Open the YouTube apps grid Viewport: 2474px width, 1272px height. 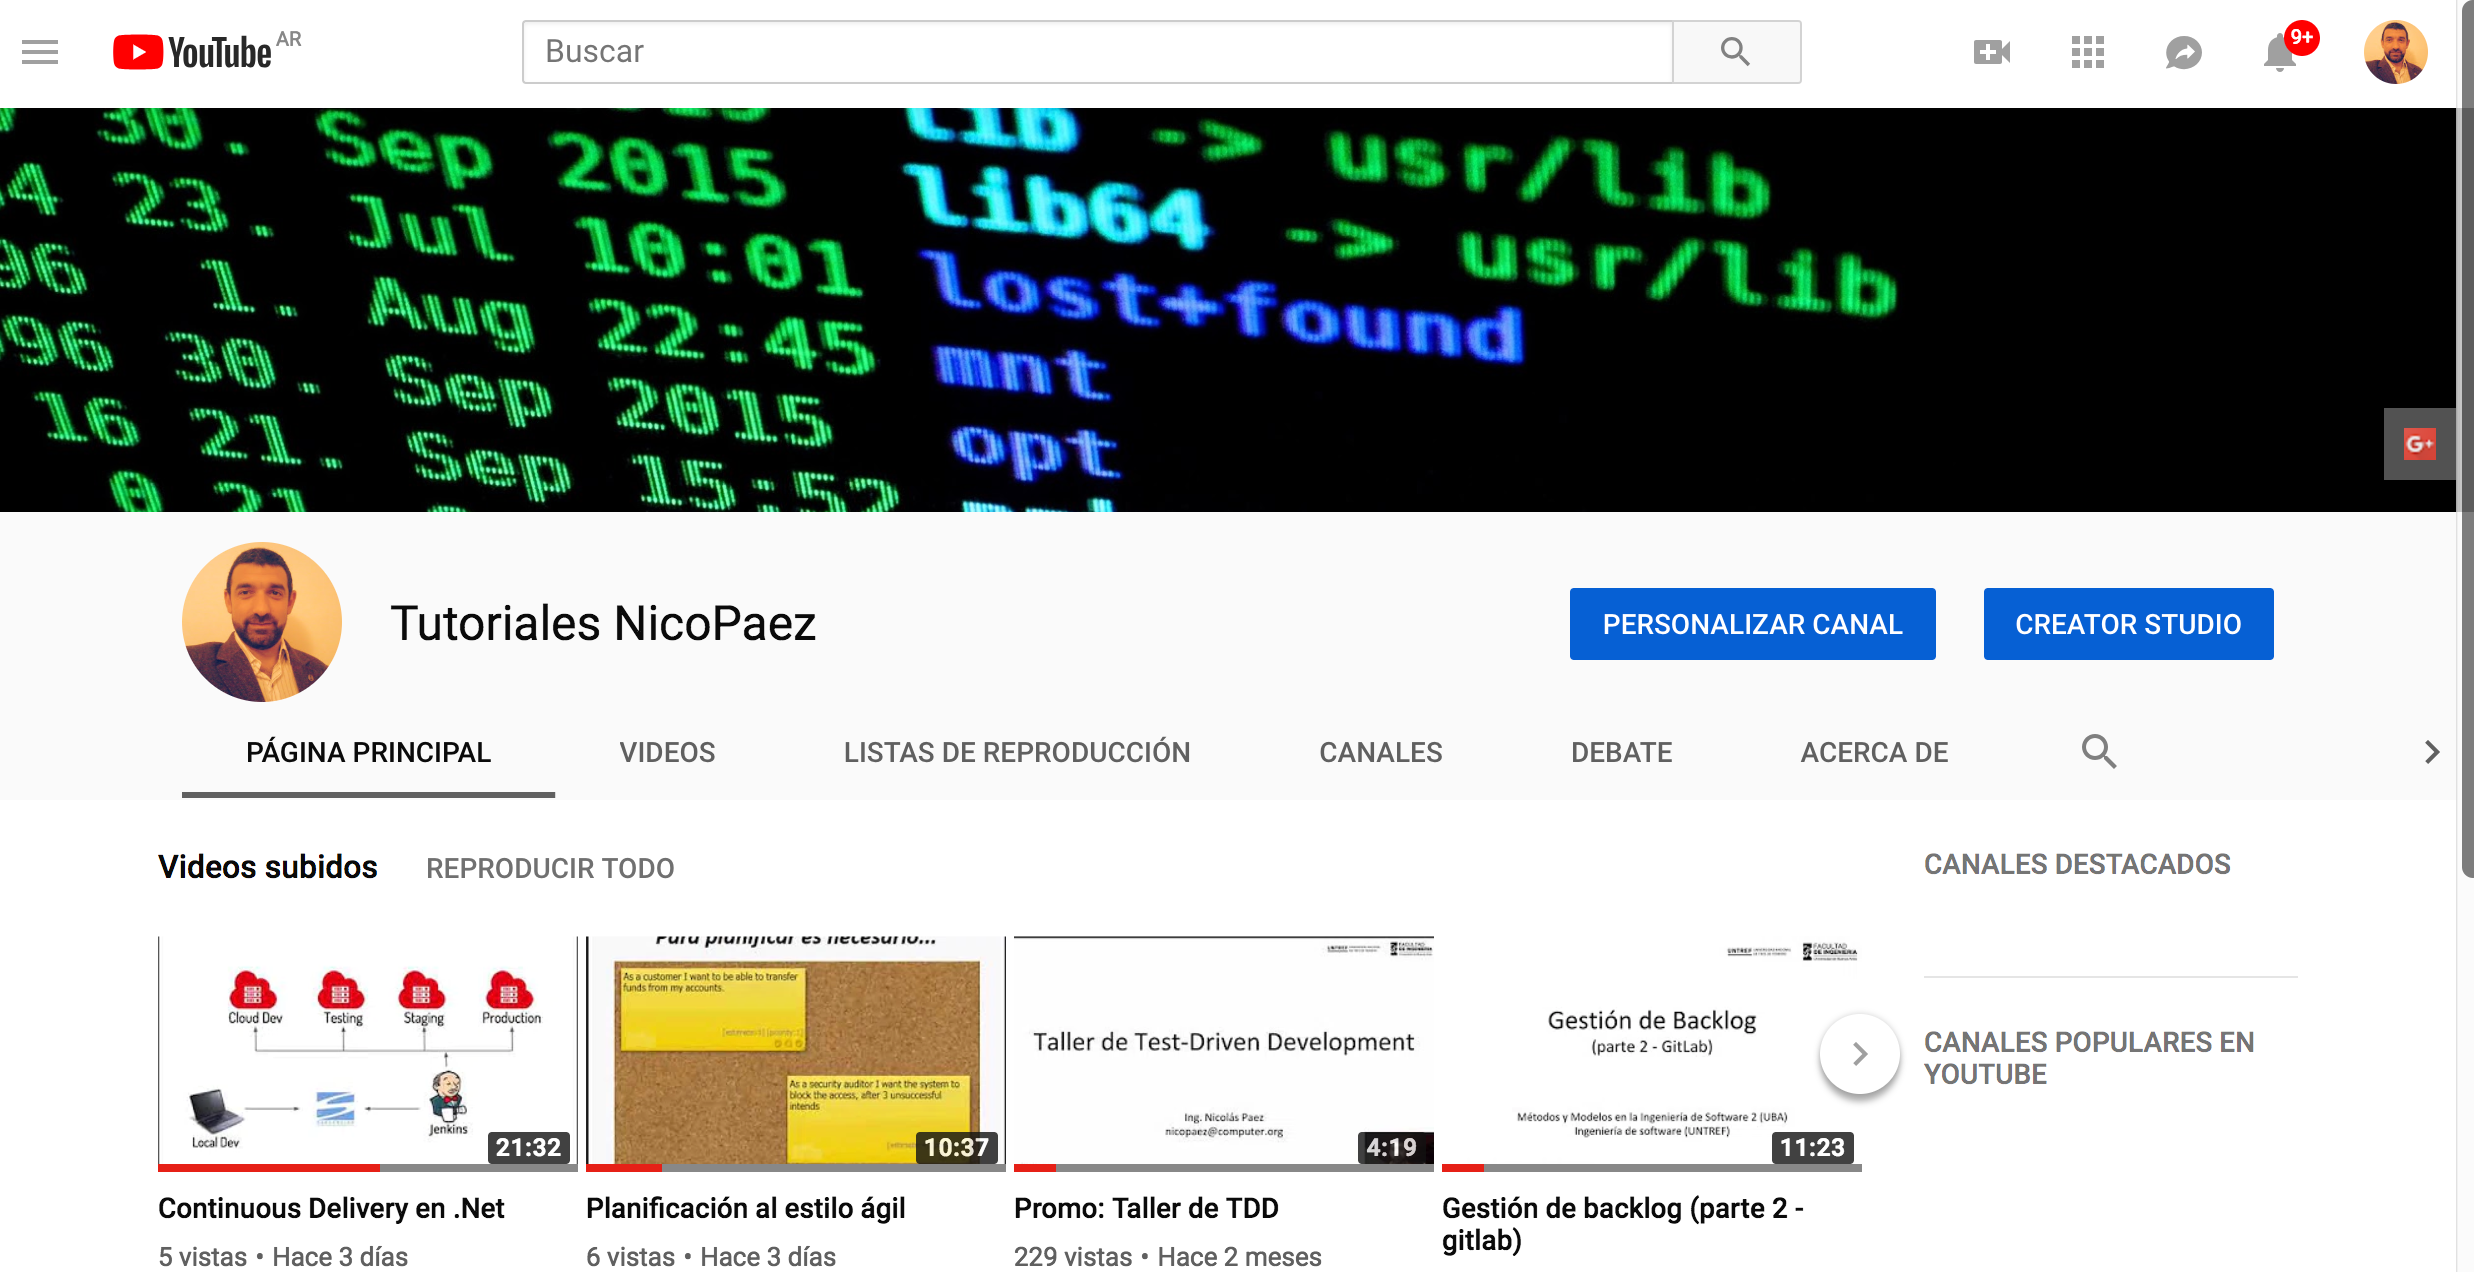[x=2087, y=52]
